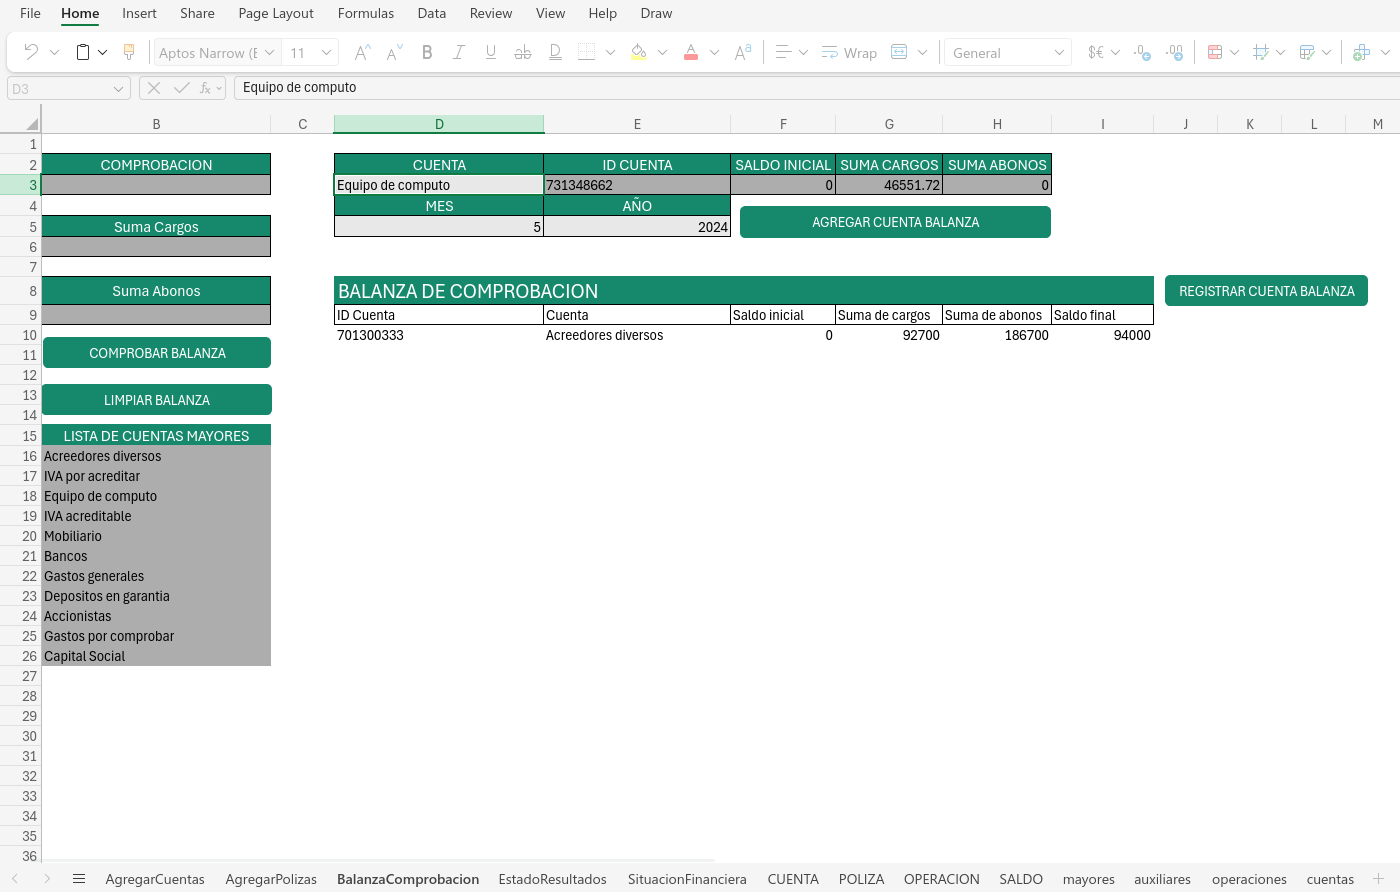Open the Page Layout tab

(276, 13)
